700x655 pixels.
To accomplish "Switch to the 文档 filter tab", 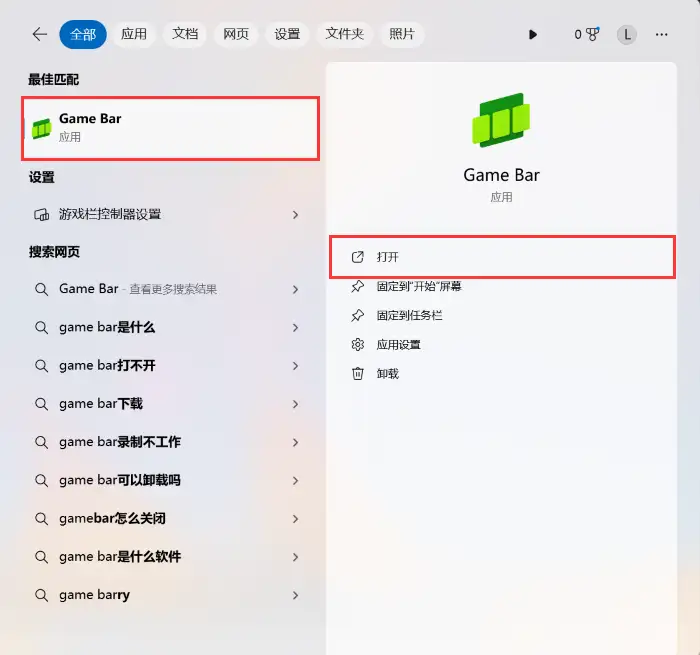I will (185, 34).
